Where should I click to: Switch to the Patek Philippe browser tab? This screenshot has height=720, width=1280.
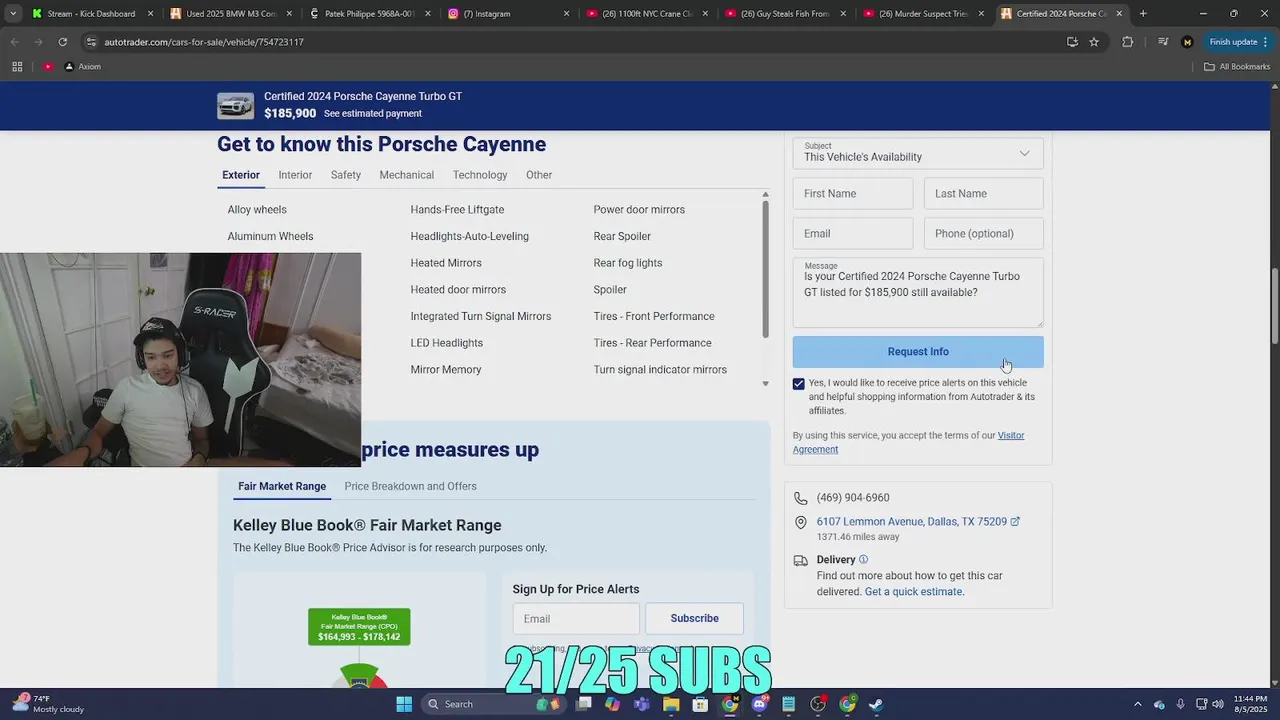[x=368, y=14]
